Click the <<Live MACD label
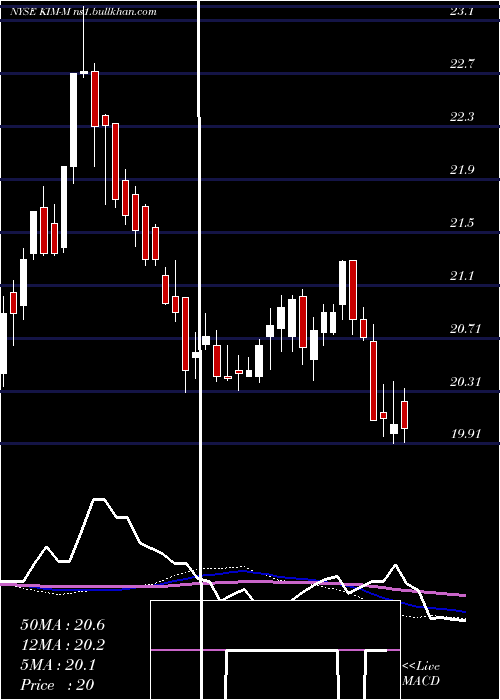500x700 pixels. 421,673
